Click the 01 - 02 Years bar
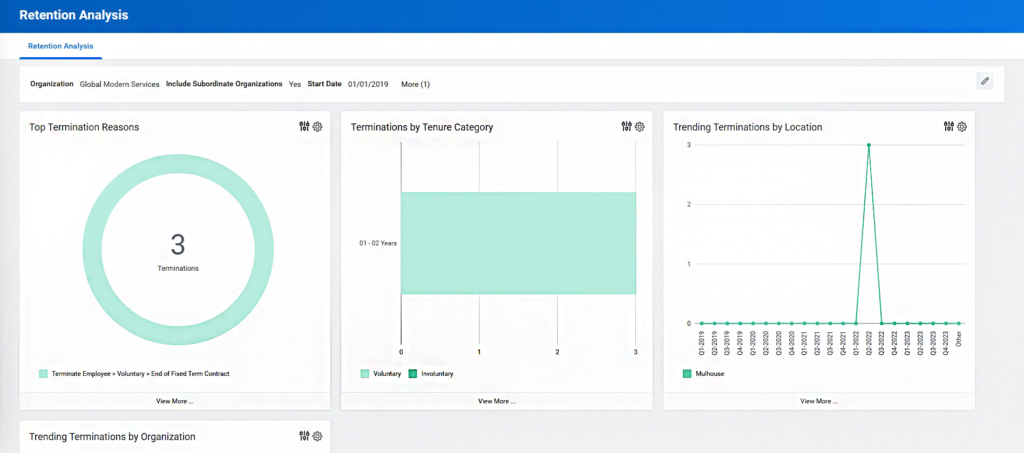 [x=518, y=243]
